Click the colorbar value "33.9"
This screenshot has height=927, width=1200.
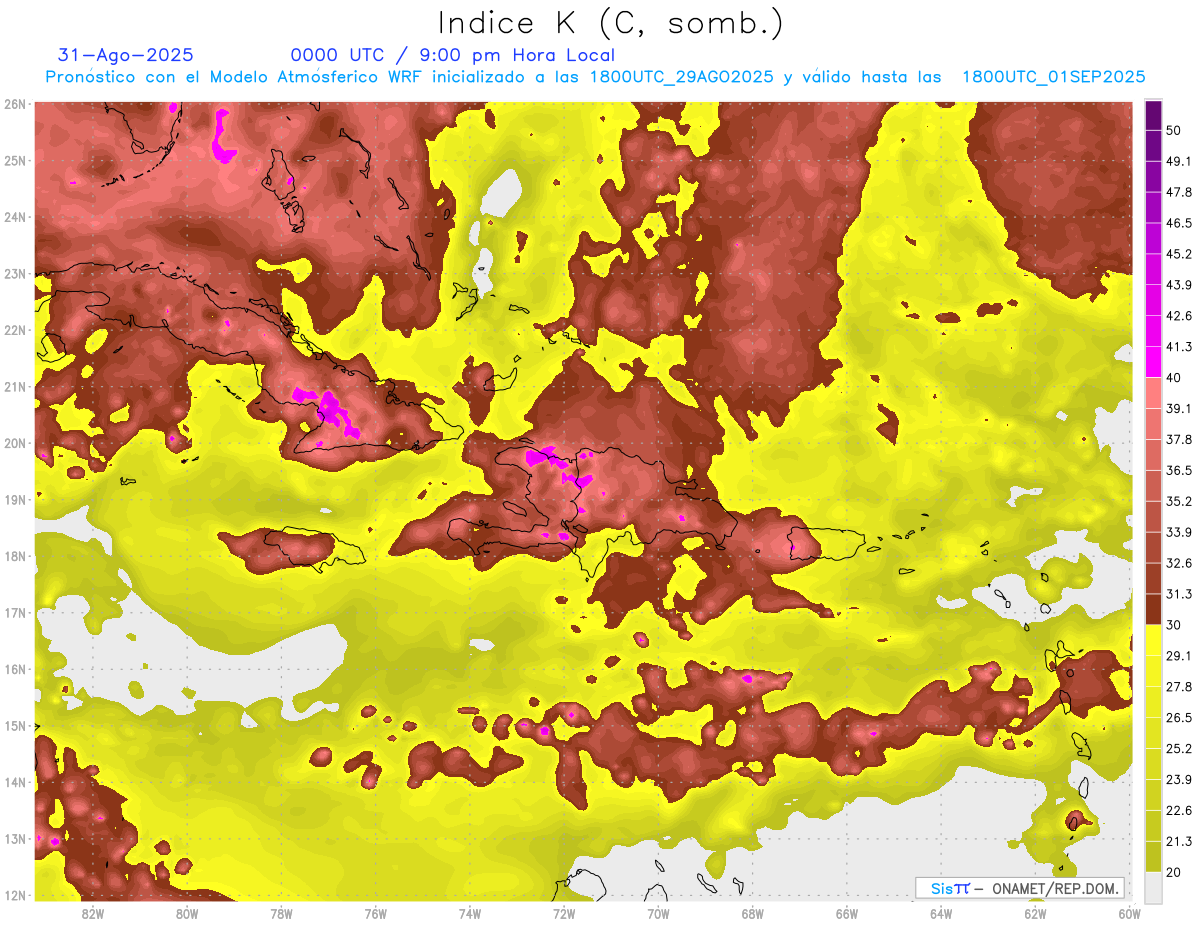click(1179, 532)
